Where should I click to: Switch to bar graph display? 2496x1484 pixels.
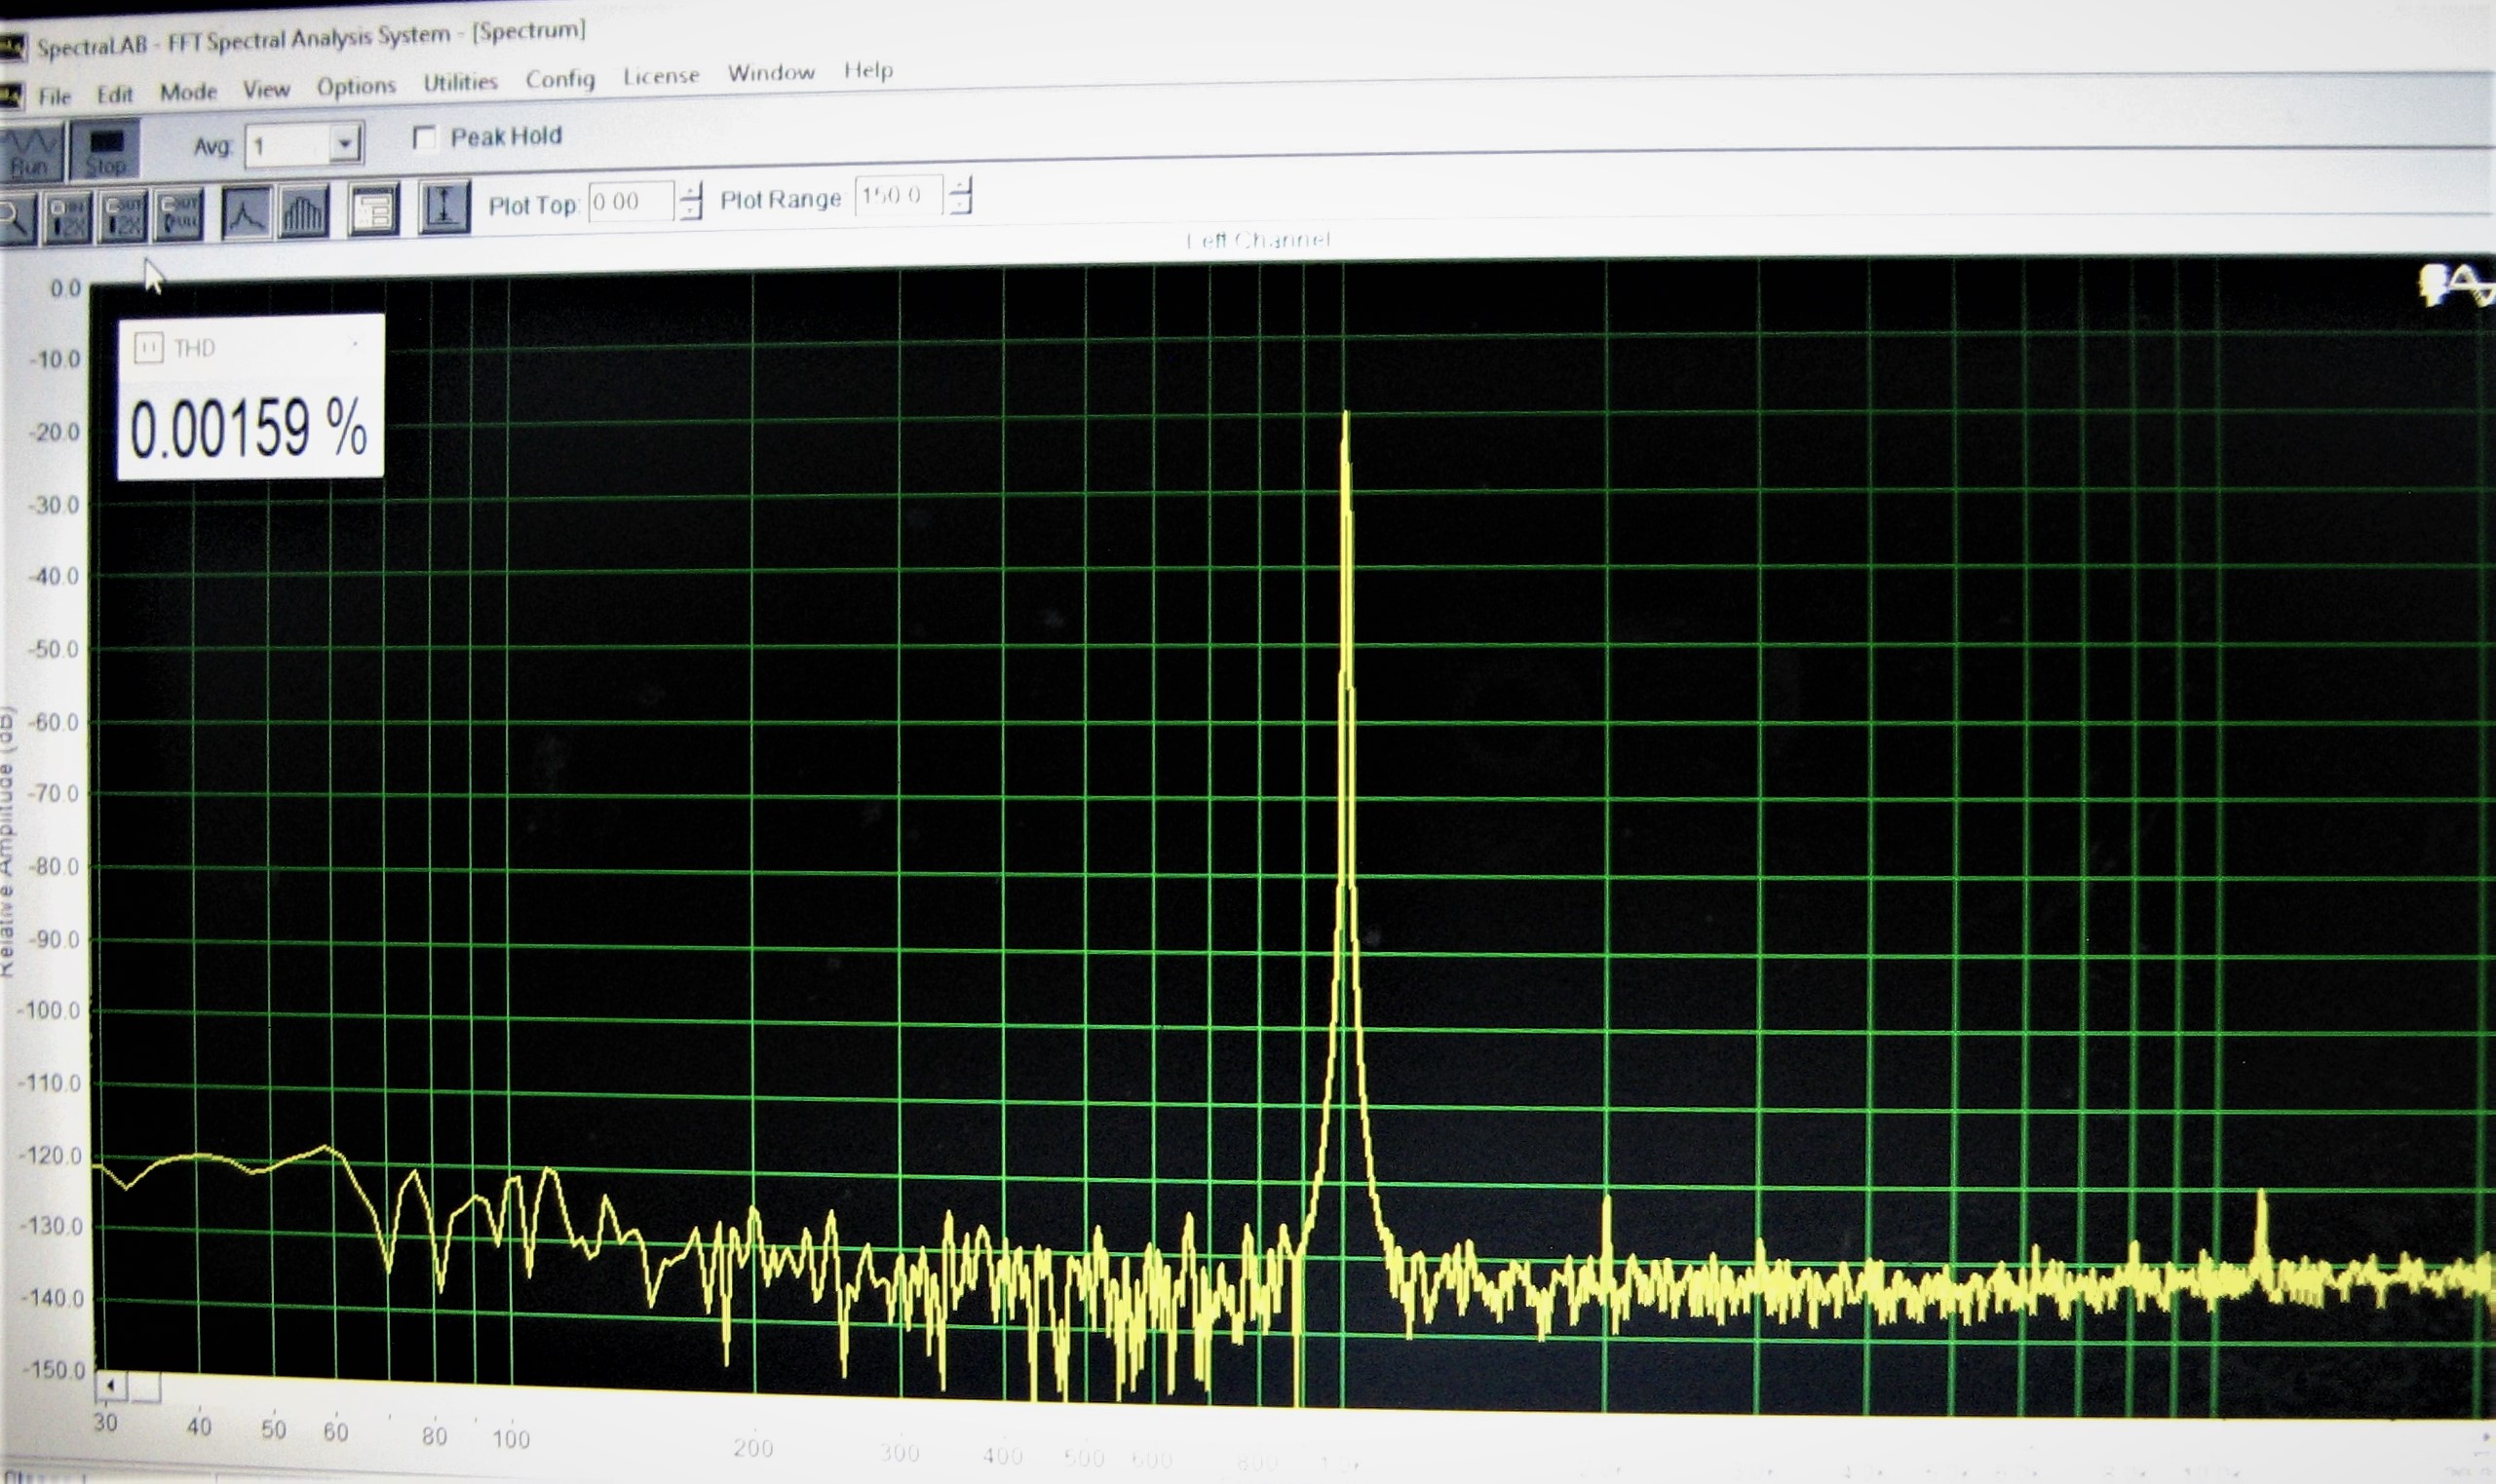[303, 211]
